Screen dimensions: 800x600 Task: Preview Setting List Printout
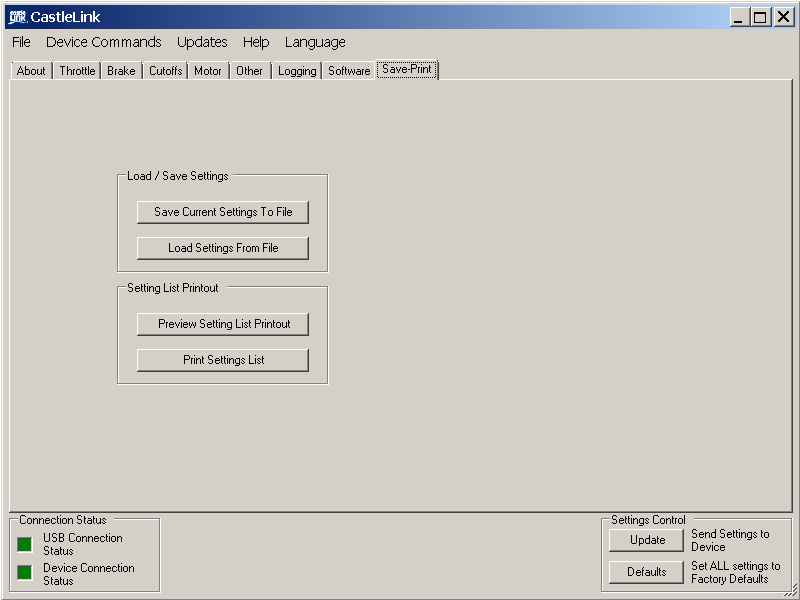[223, 324]
